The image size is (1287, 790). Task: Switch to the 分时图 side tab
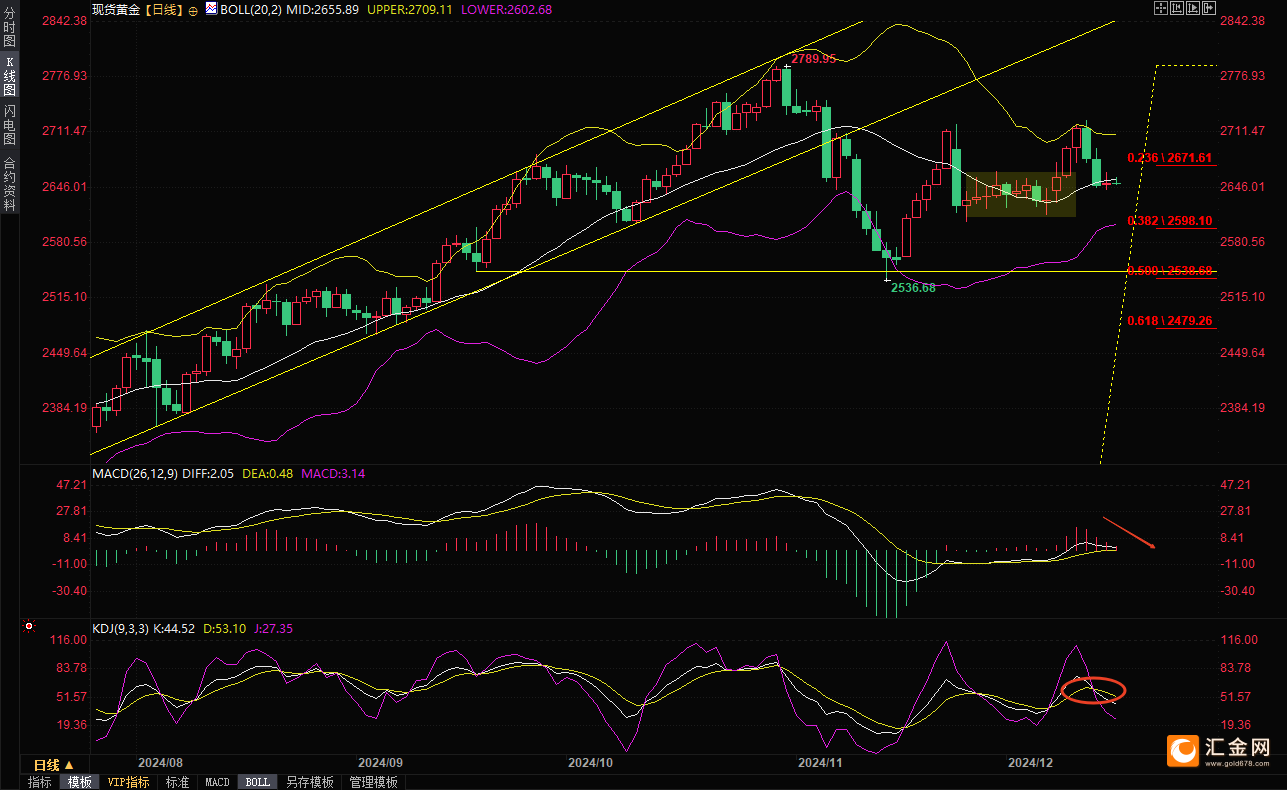9,25
